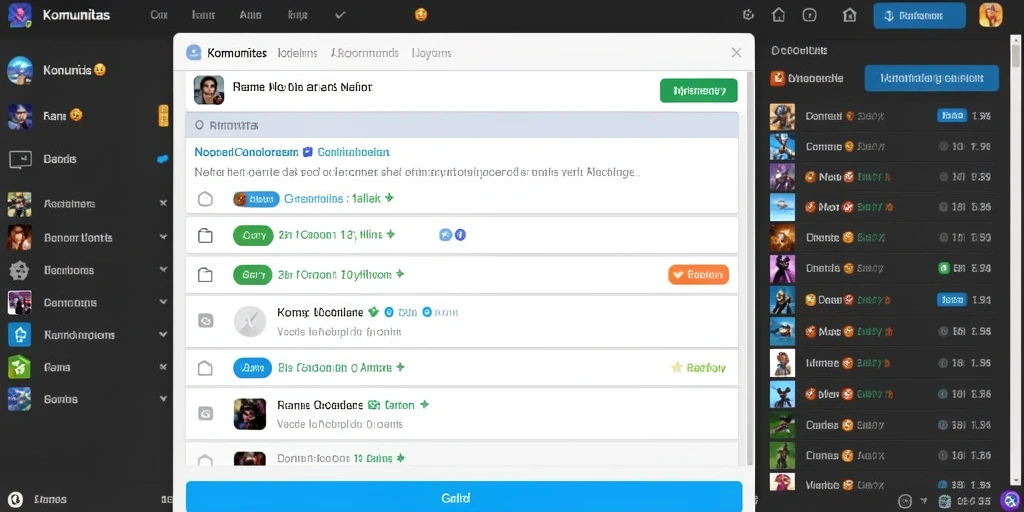Click the dialog's vertical scrollbar
1024x512 pixels.
pos(749,268)
